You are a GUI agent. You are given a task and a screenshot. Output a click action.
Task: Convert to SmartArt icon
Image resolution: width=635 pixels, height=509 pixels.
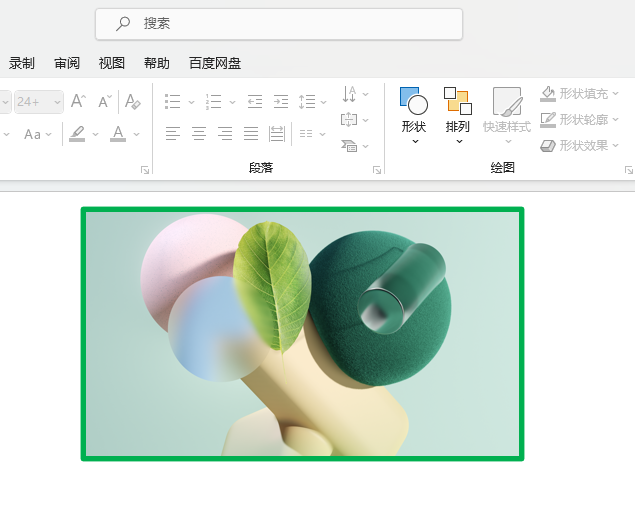pos(354,146)
